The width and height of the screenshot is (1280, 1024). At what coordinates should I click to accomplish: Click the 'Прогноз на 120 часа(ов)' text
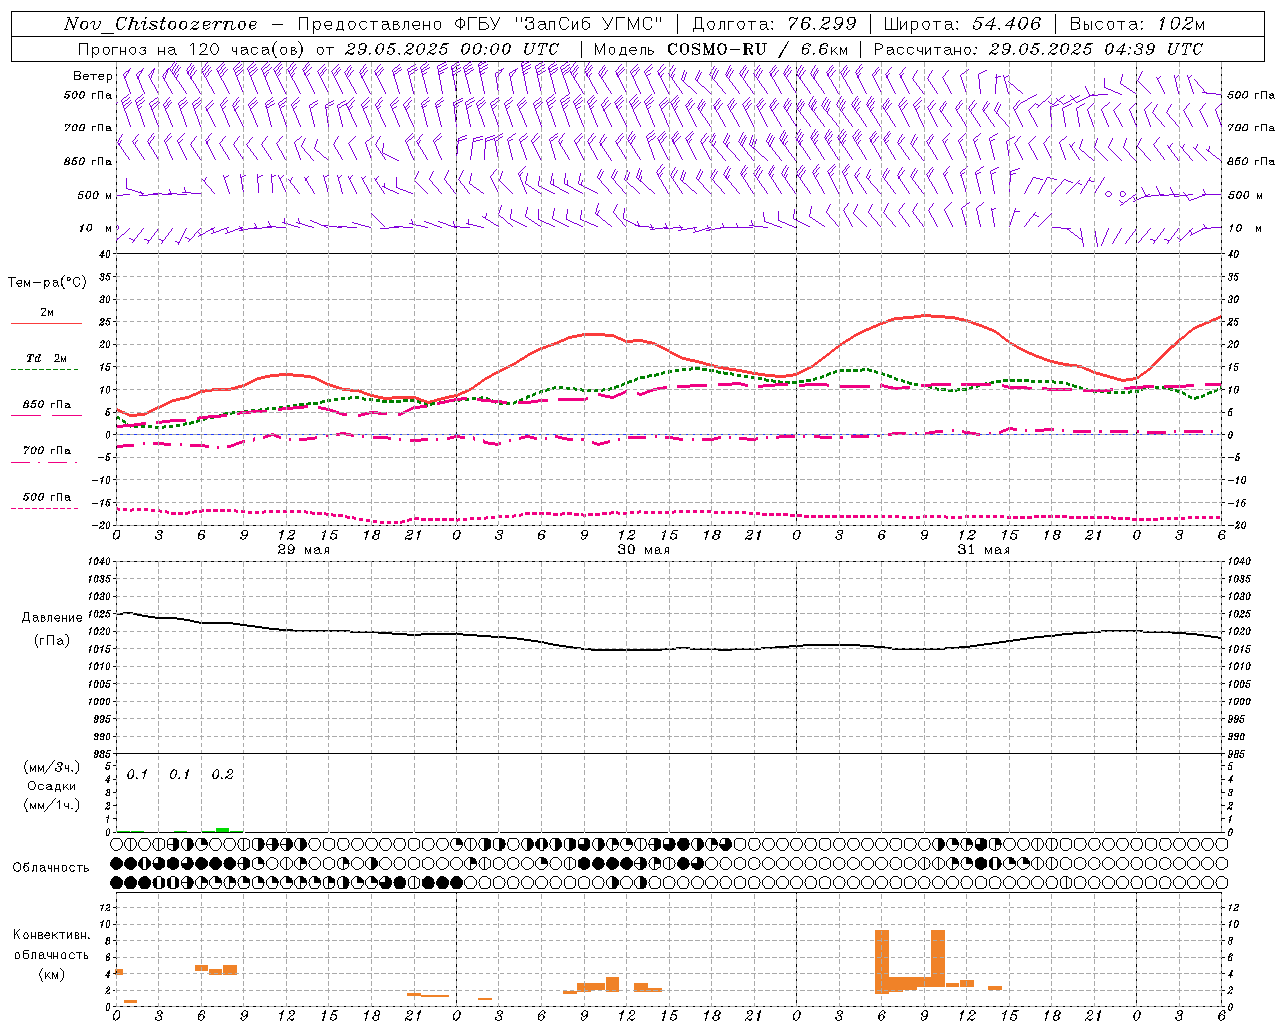[192, 49]
